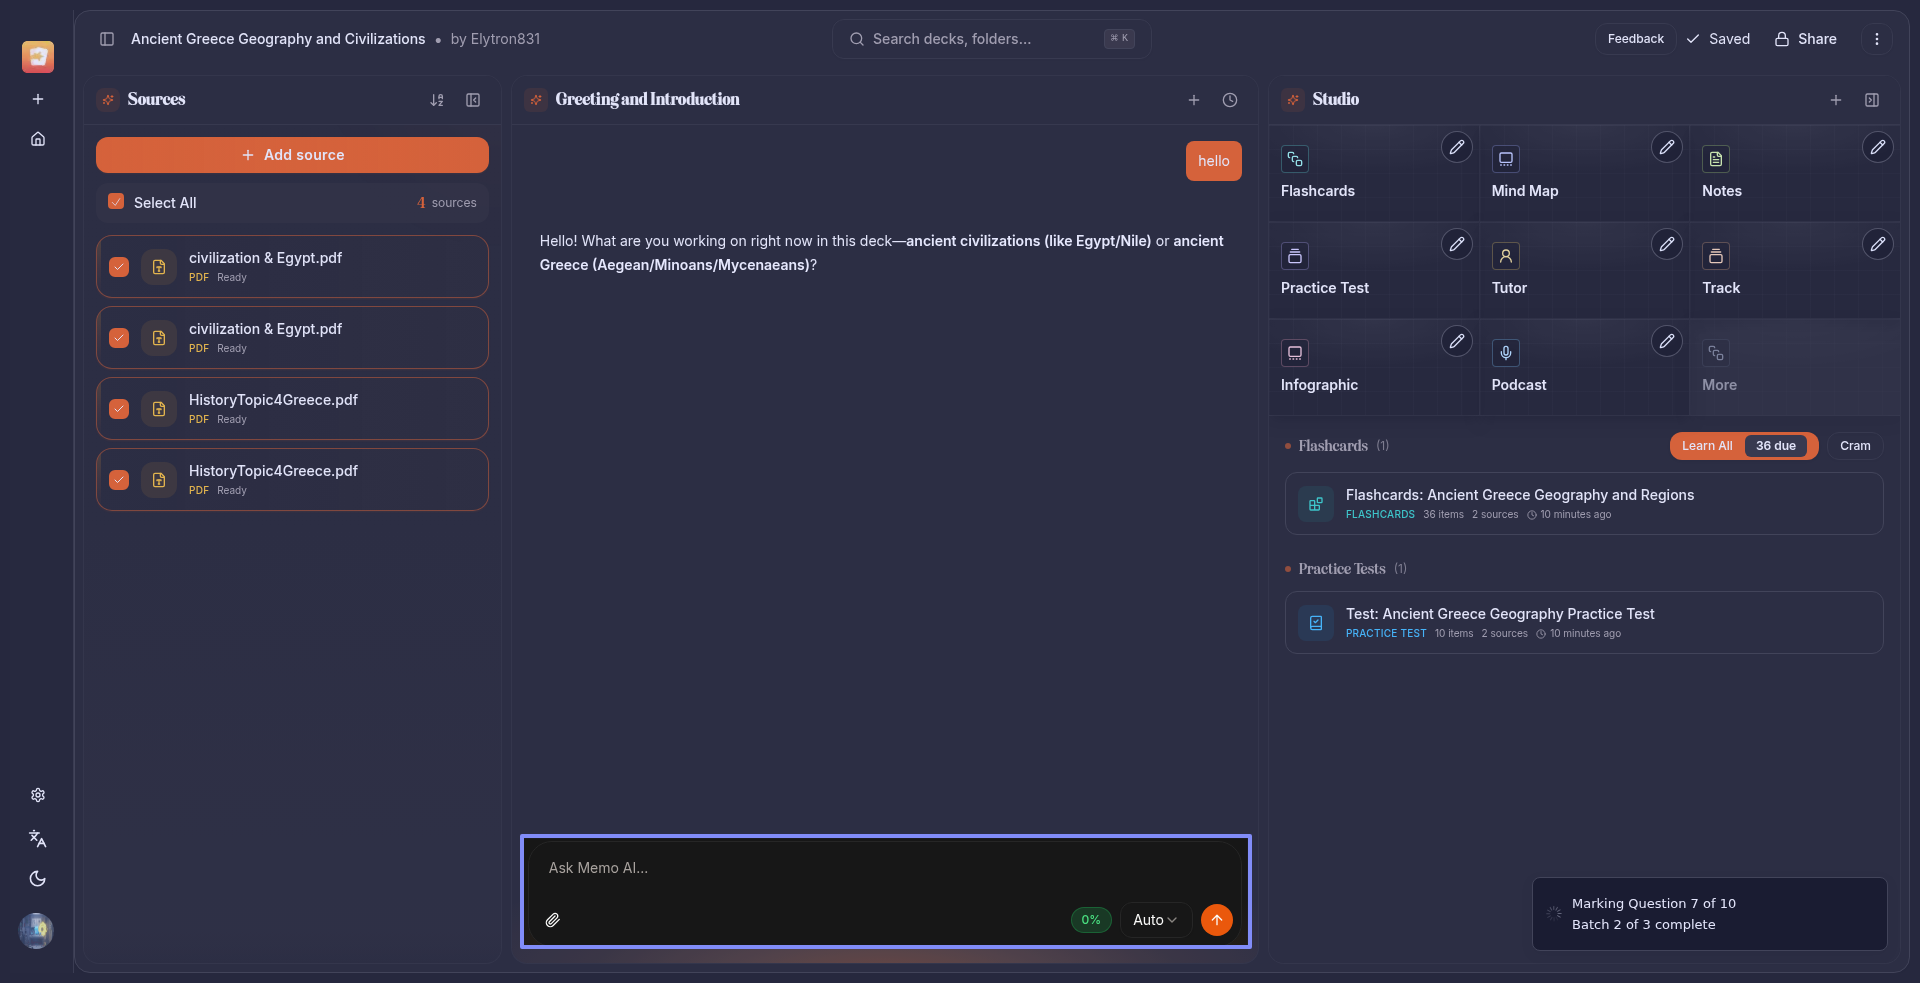Image resolution: width=1920 pixels, height=983 pixels.
Task: Send message with orange arrow button
Action: click(1216, 920)
